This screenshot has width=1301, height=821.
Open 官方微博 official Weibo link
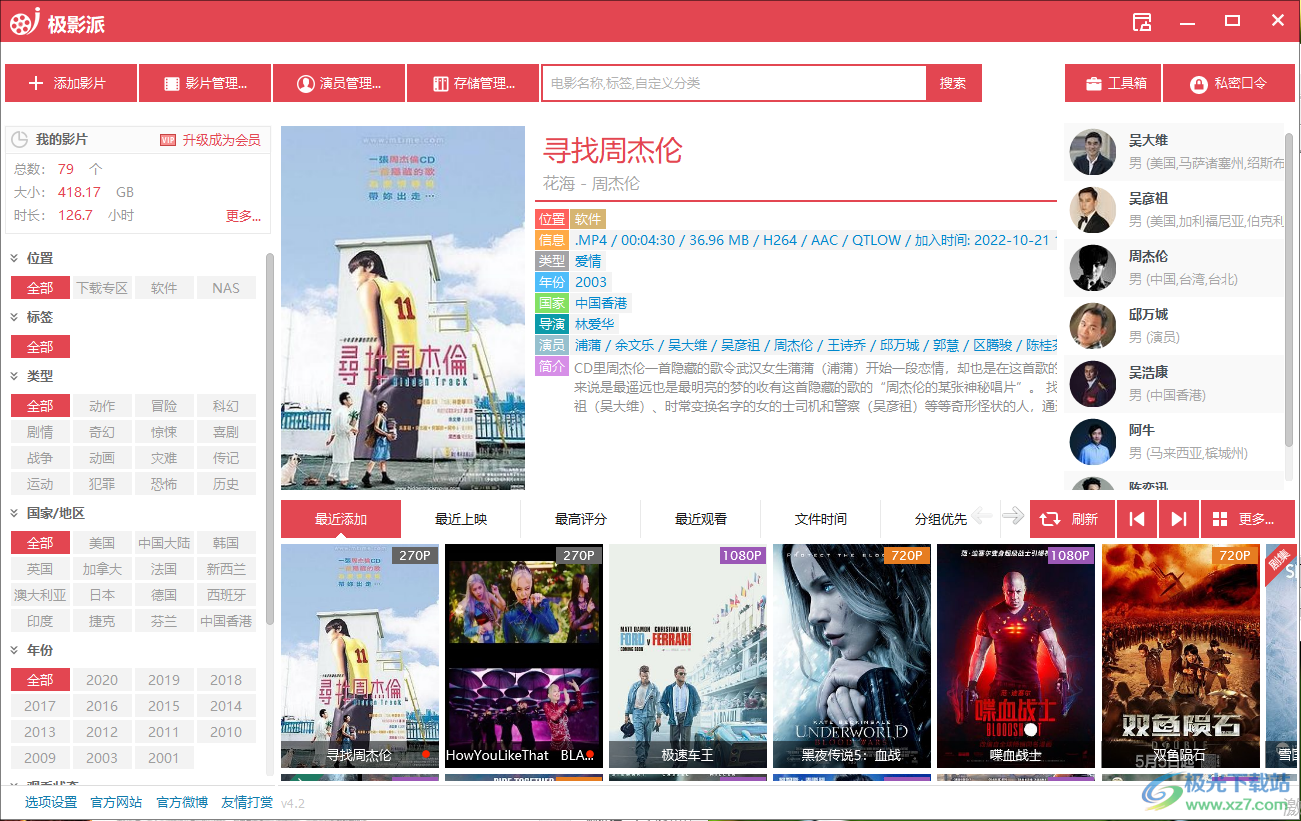click(182, 803)
